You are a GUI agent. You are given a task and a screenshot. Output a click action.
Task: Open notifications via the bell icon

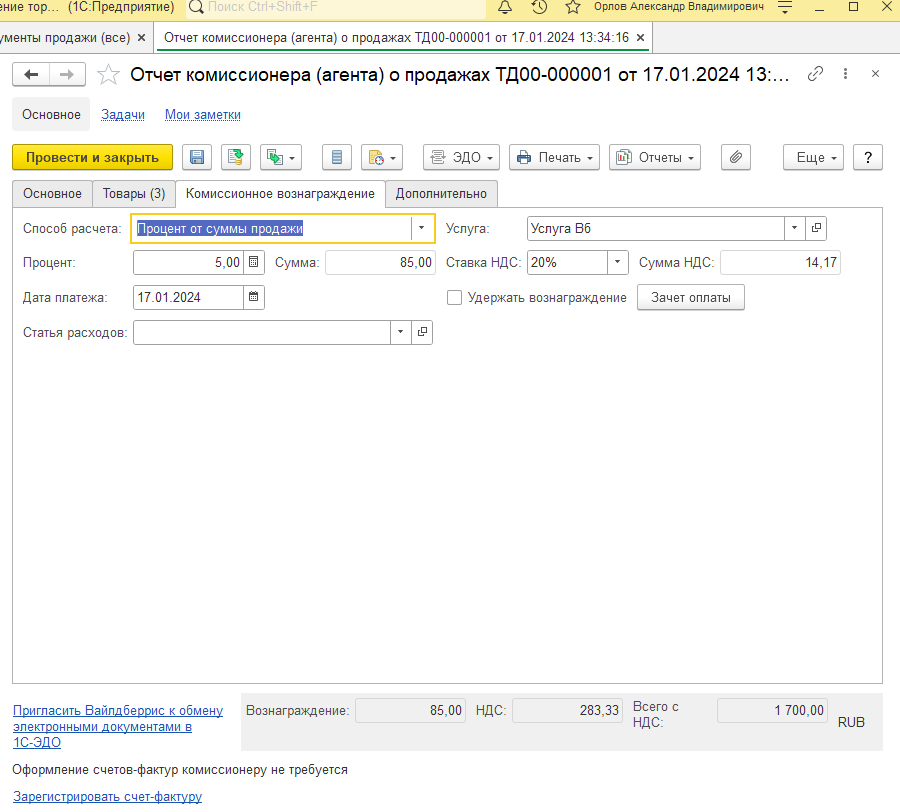[x=505, y=7]
